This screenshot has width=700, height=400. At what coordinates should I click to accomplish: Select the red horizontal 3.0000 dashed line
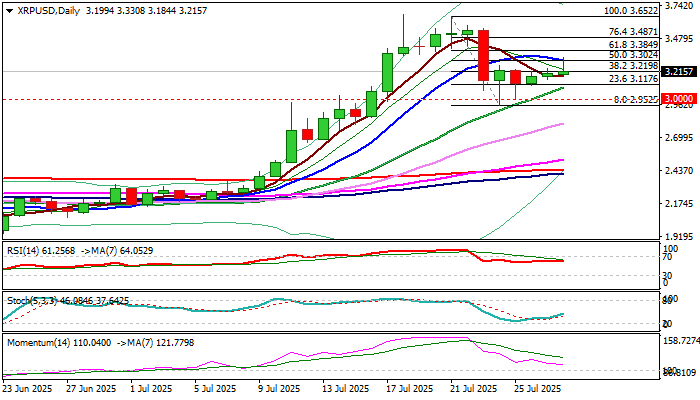[x=330, y=100]
